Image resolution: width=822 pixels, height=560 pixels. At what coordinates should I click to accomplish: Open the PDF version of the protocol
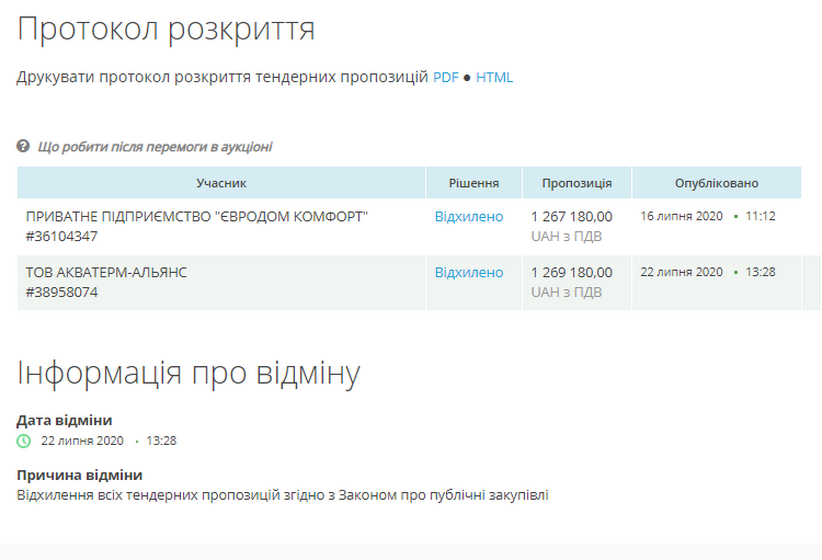[x=445, y=77]
